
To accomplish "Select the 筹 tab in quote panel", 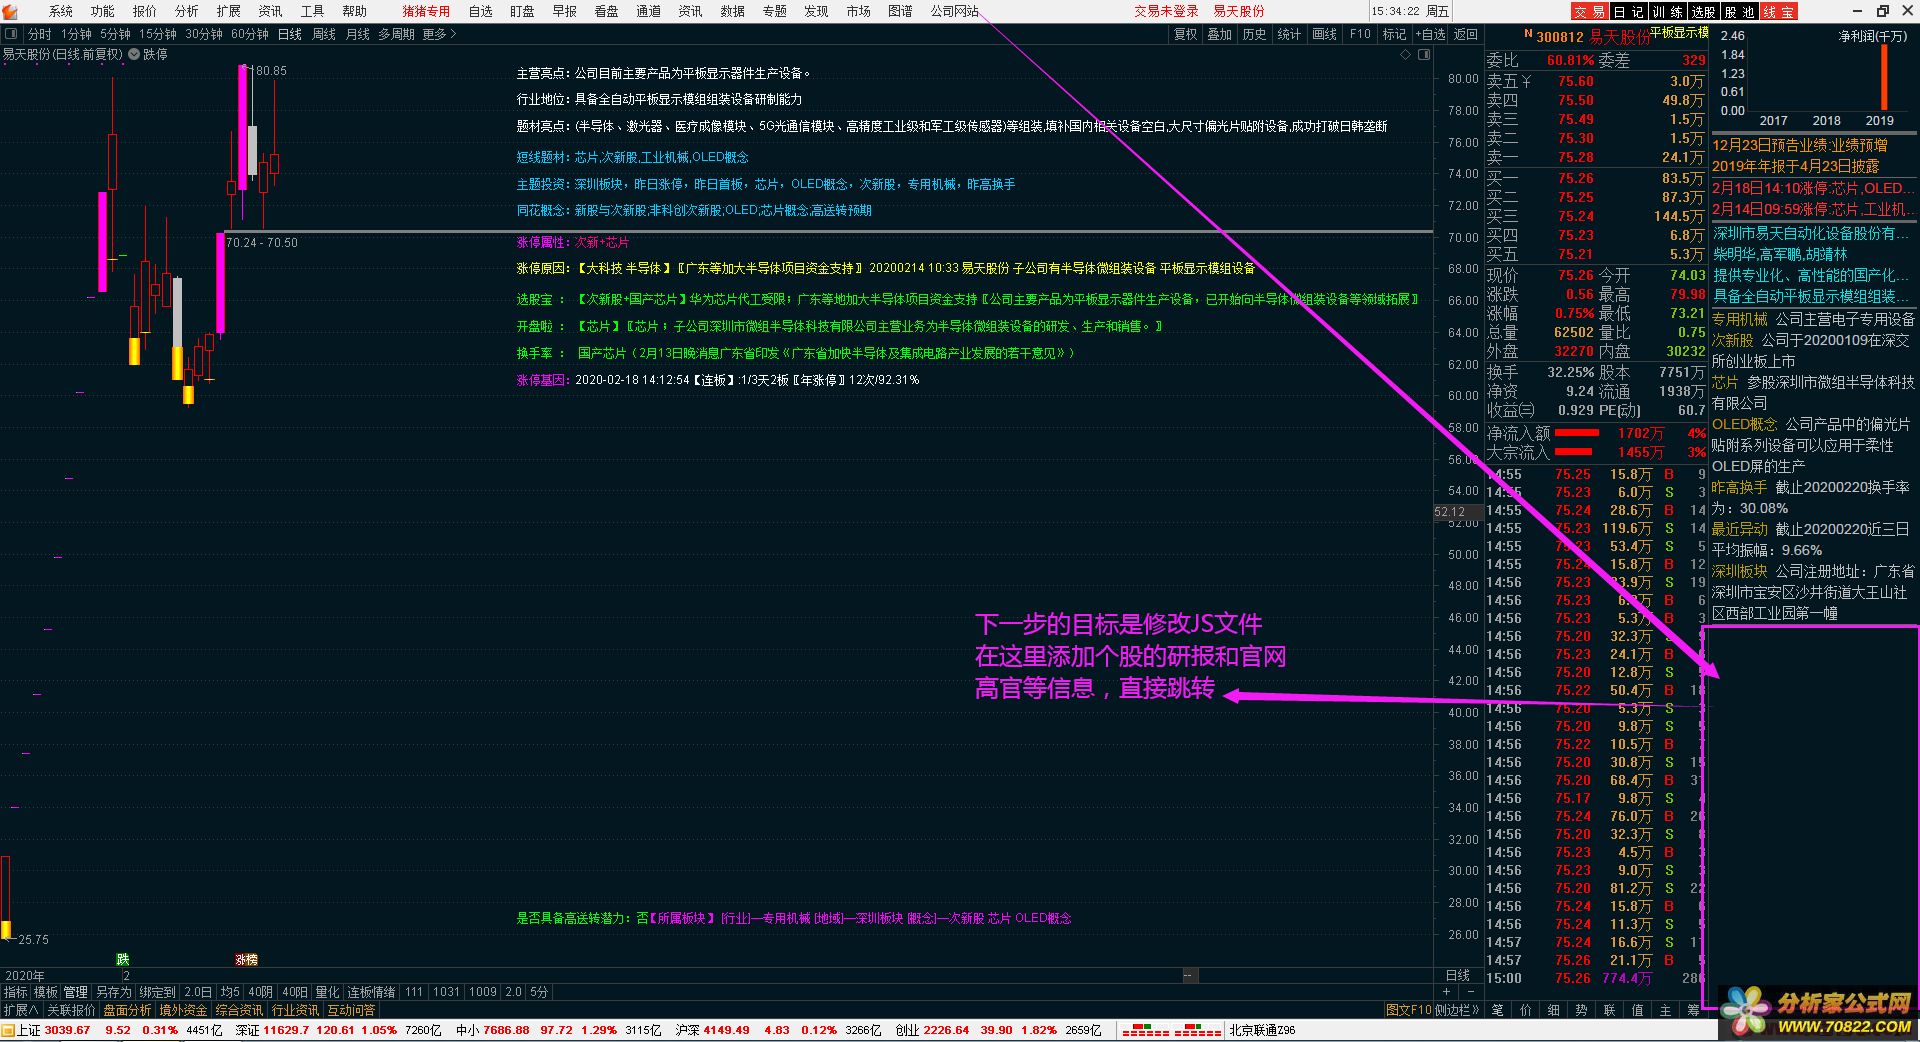I will point(1693,1010).
